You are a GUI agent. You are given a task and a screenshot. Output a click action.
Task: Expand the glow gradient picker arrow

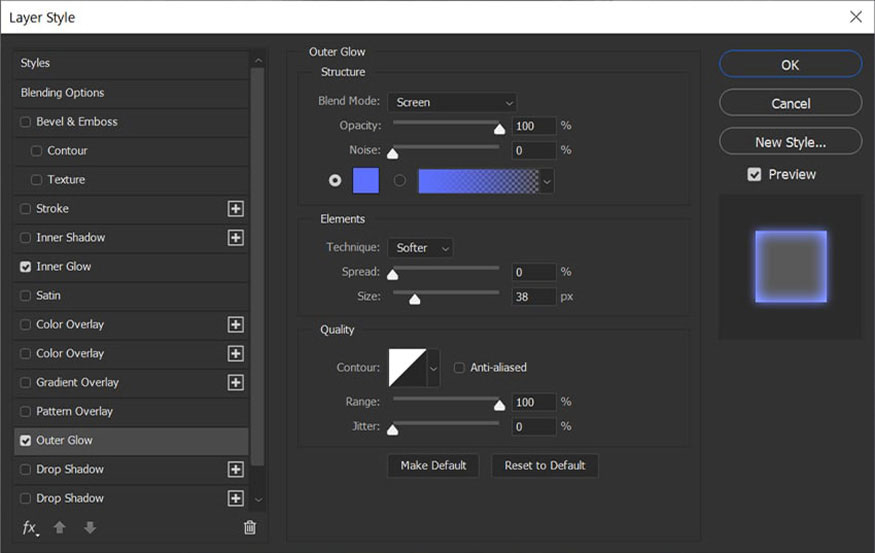[x=547, y=181]
